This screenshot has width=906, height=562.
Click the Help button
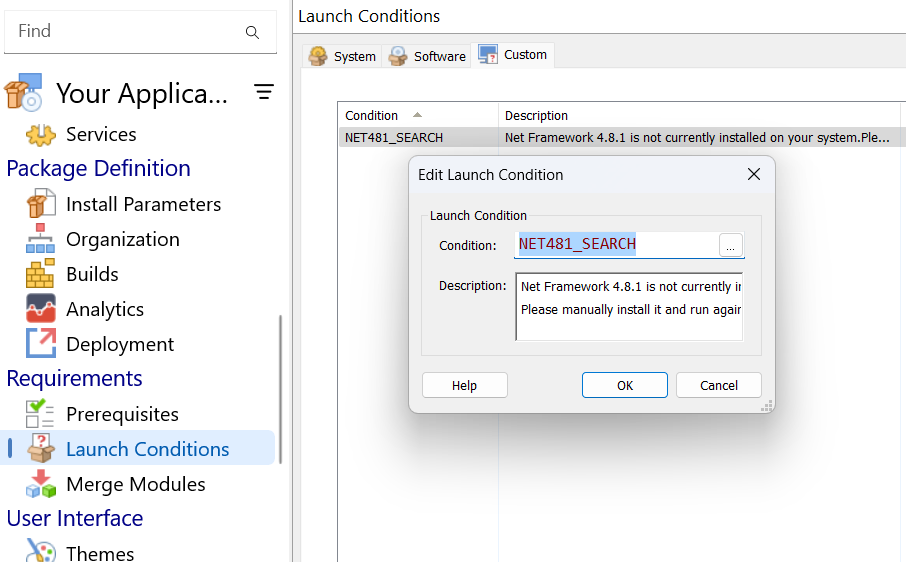(464, 385)
